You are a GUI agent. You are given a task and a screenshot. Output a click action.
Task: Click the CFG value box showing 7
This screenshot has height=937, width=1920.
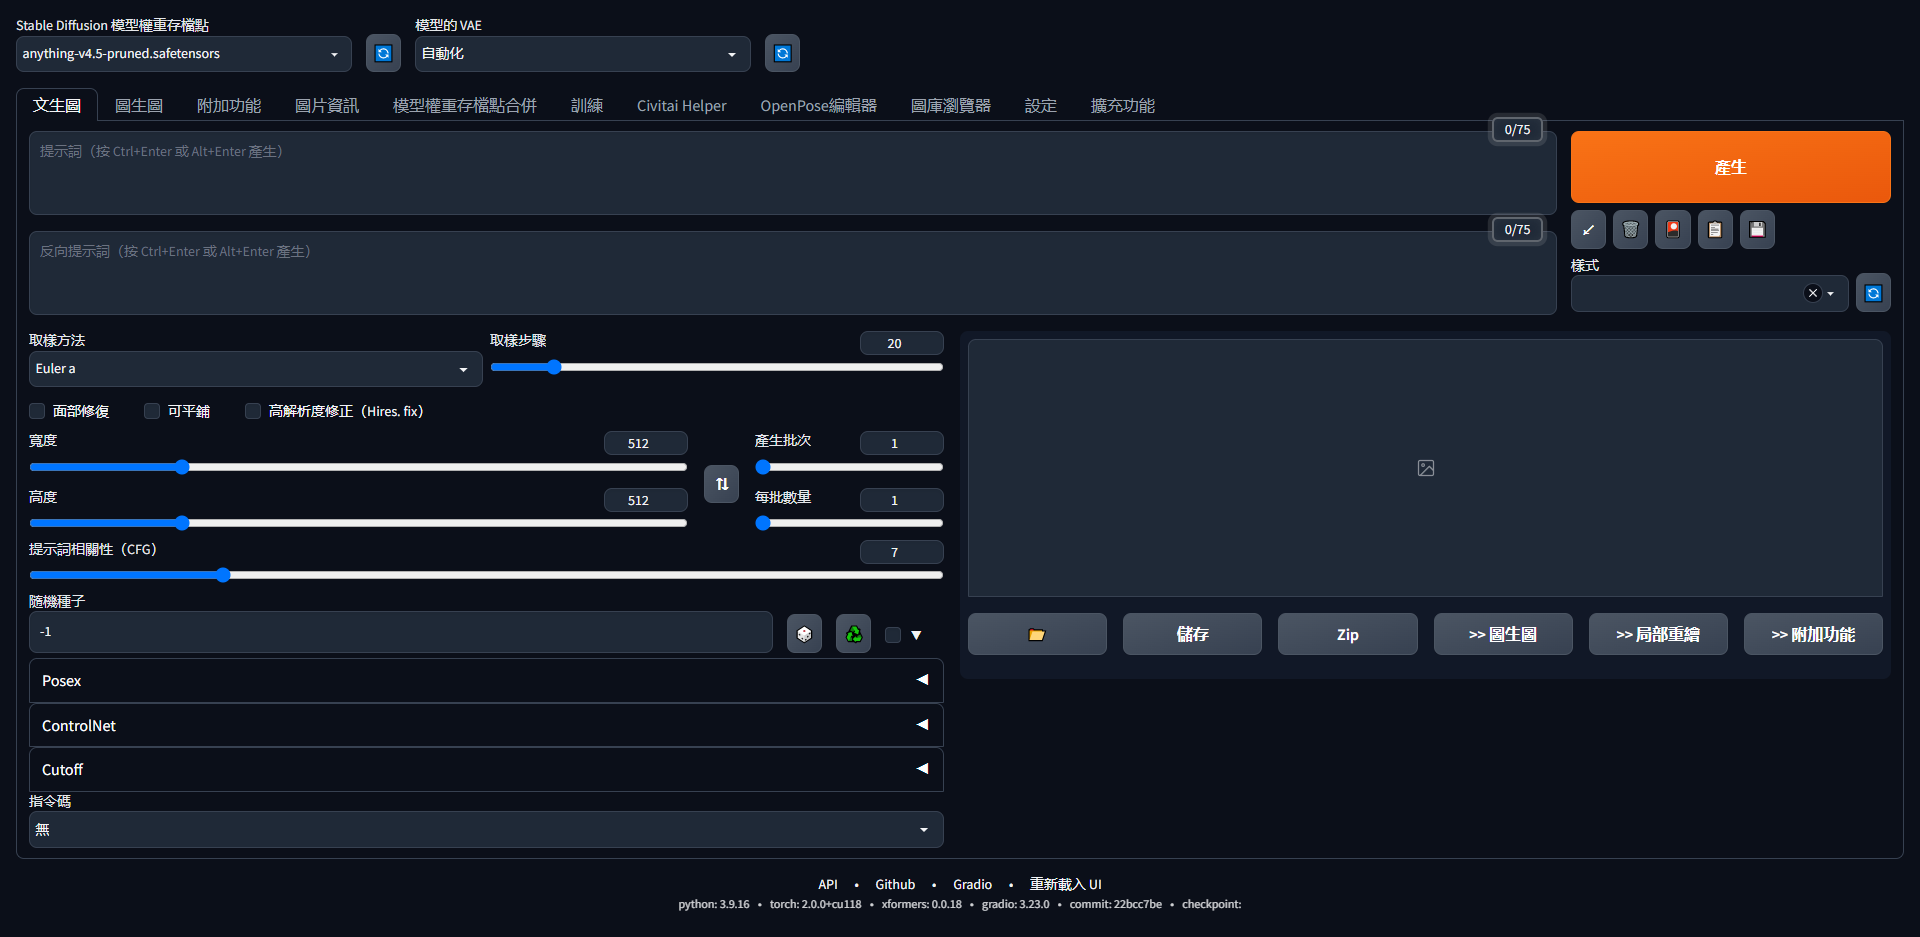901,552
